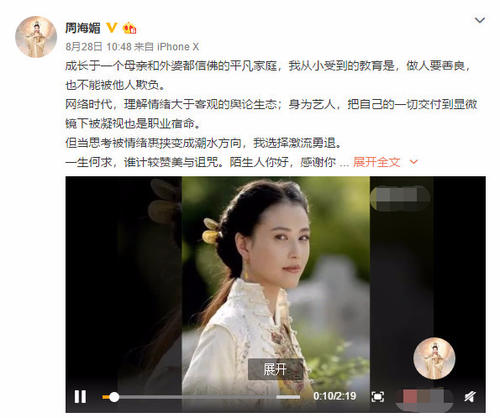Open the post timestamp 8月28日 10:48
The image size is (500, 418).
(x=98, y=47)
